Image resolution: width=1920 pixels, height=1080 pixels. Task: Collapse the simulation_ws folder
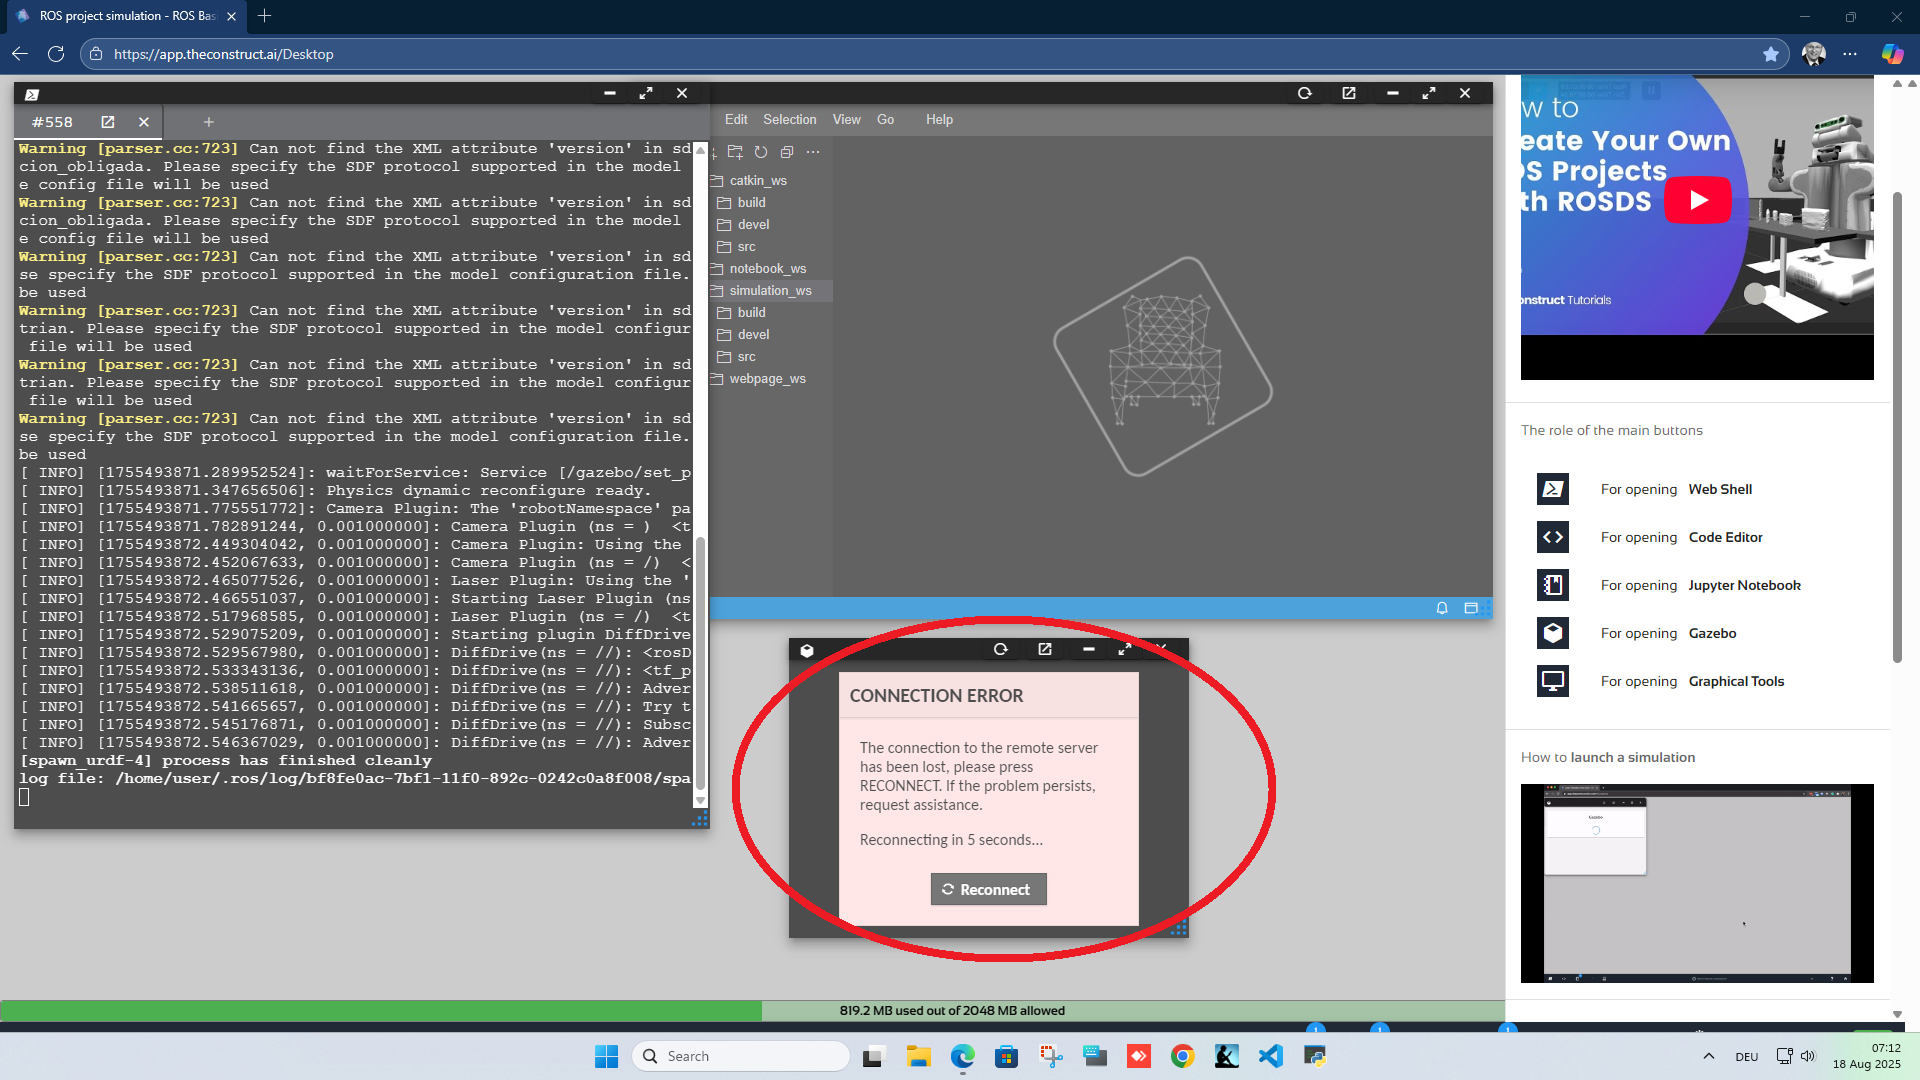769,291
